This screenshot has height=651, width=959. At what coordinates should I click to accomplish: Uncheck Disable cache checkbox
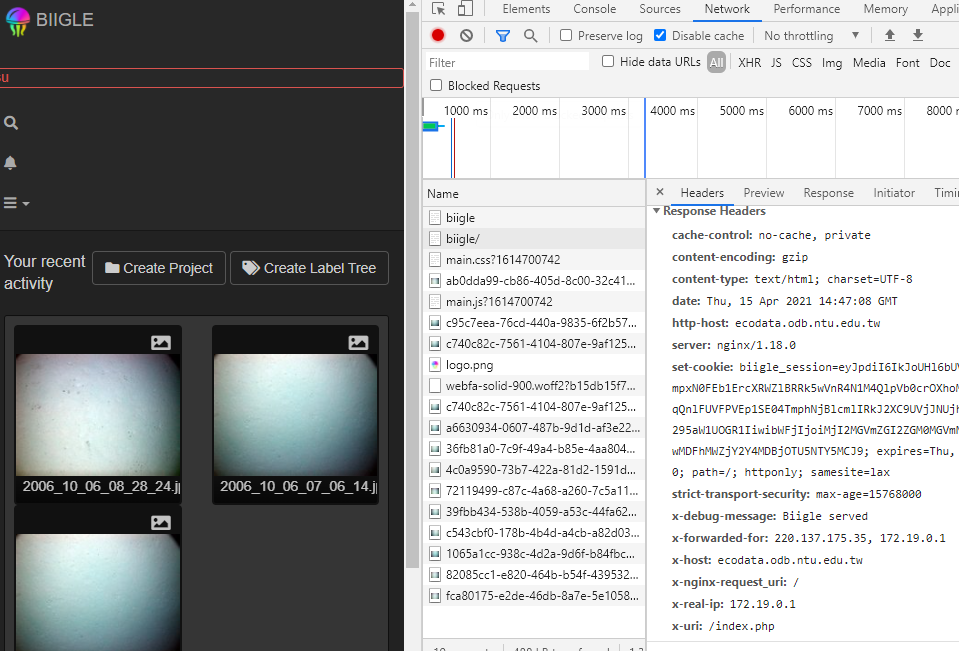coord(660,35)
